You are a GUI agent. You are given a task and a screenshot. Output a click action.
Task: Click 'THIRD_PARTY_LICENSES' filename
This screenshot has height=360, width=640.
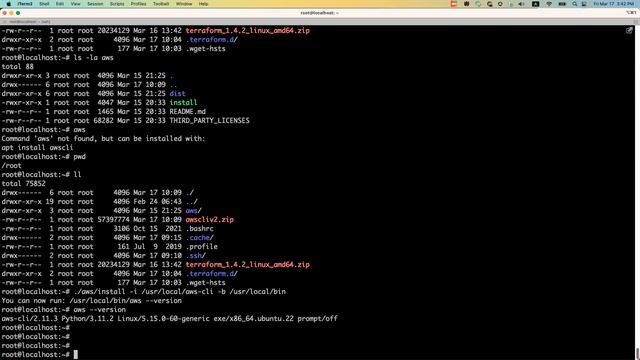pos(209,120)
